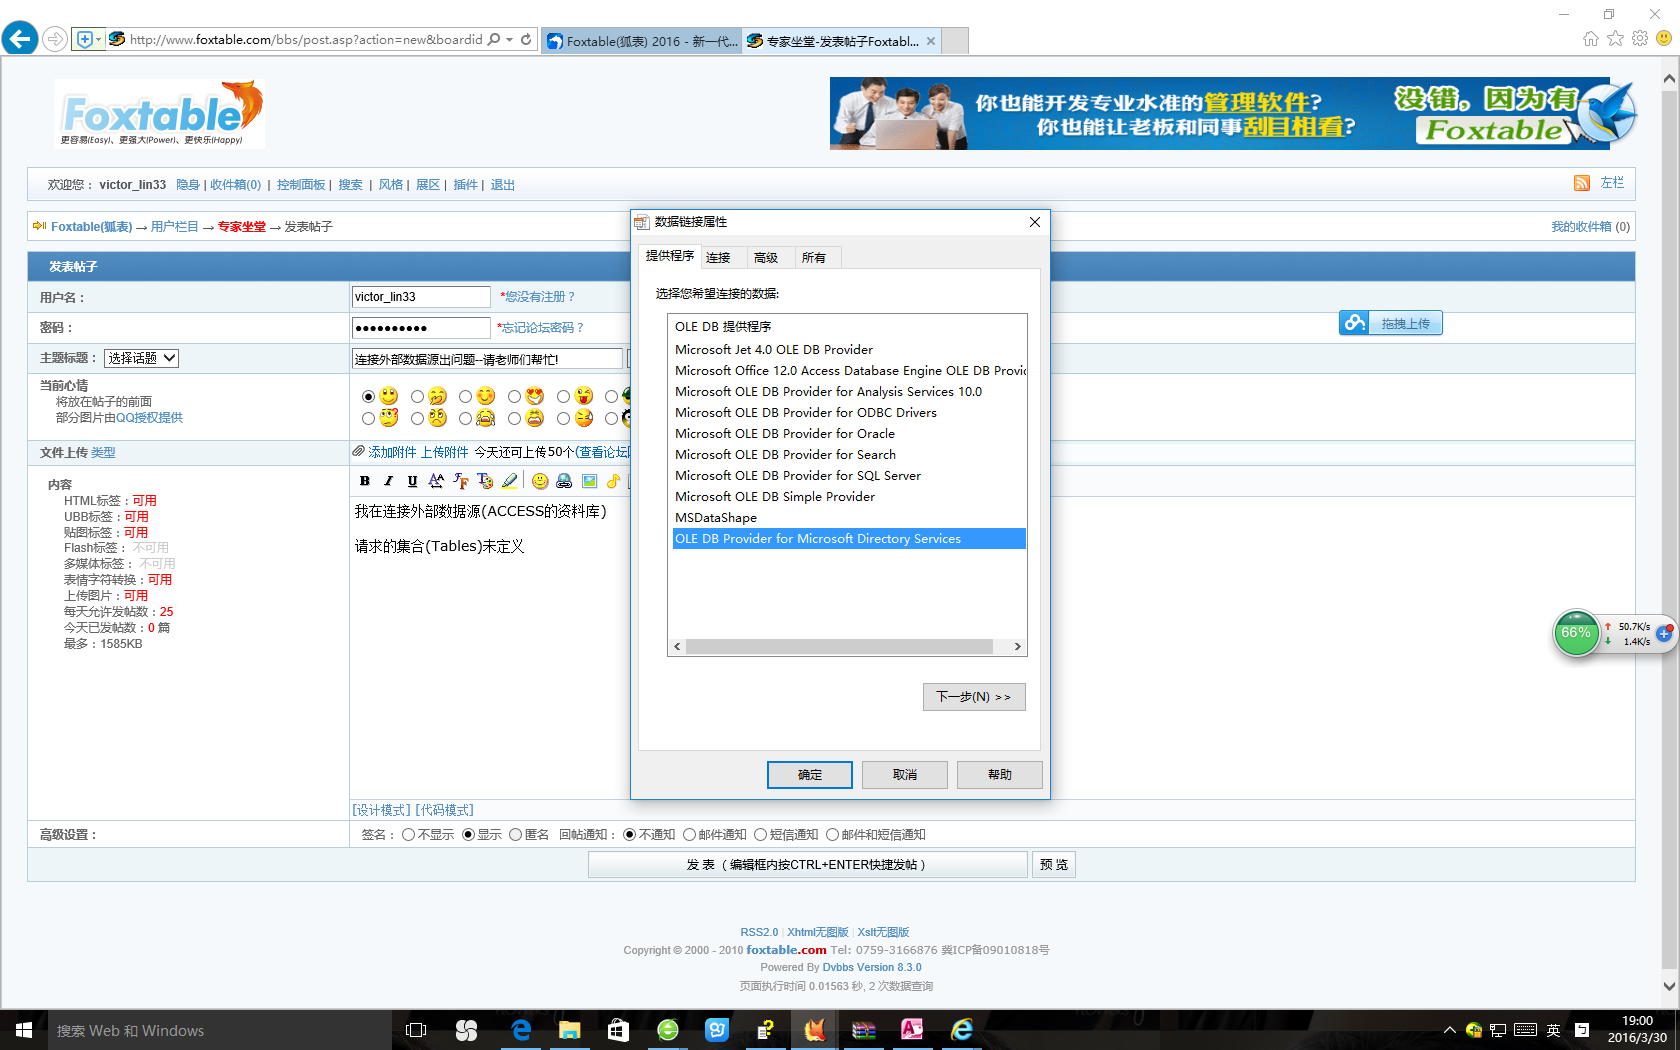Refresh the page with the reload icon

pyautogui.click(x=526, y=40)
